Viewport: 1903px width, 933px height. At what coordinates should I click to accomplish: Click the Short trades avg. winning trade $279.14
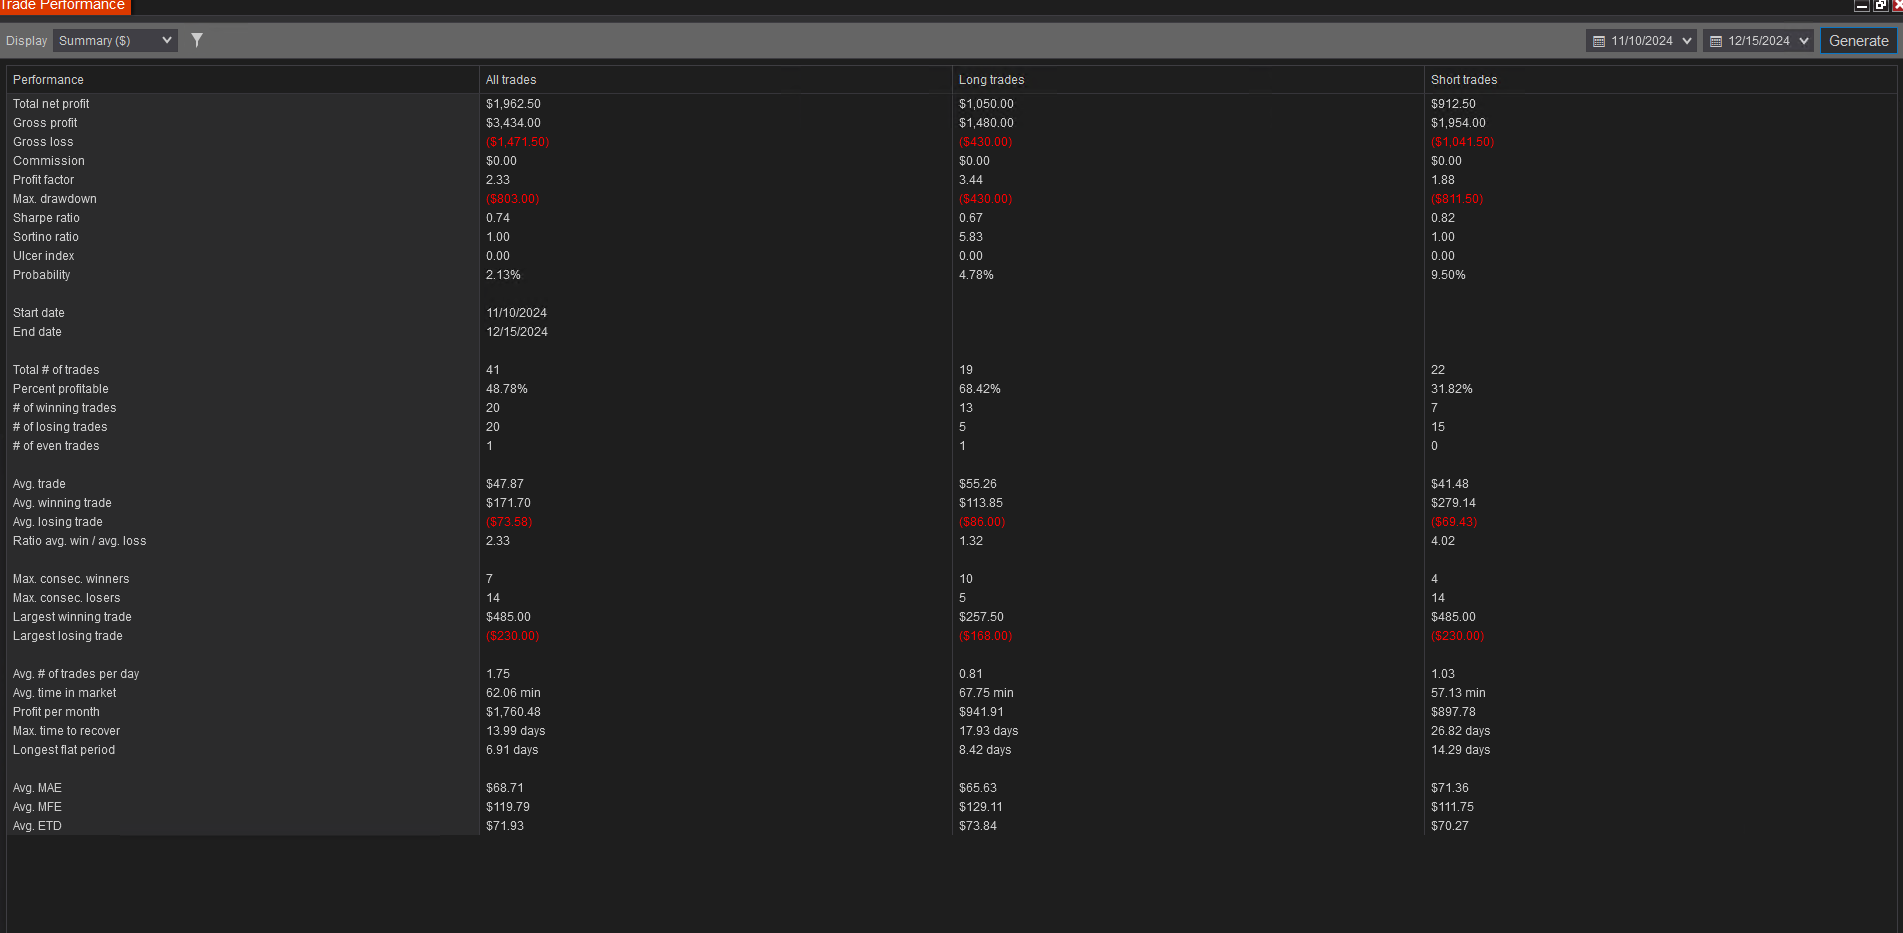click(1453, 503)
